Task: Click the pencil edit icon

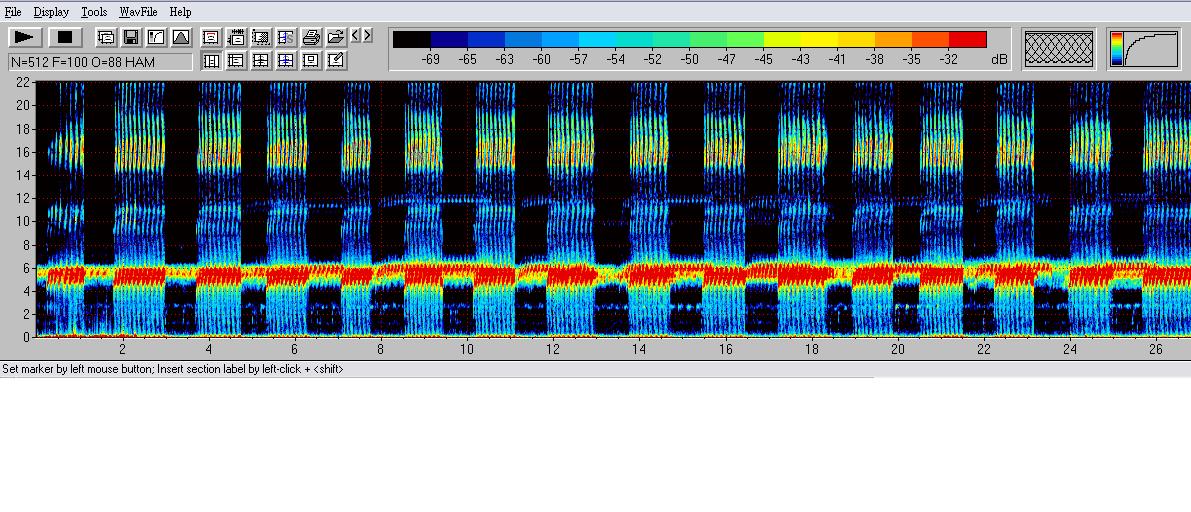Action: (336, 61)
